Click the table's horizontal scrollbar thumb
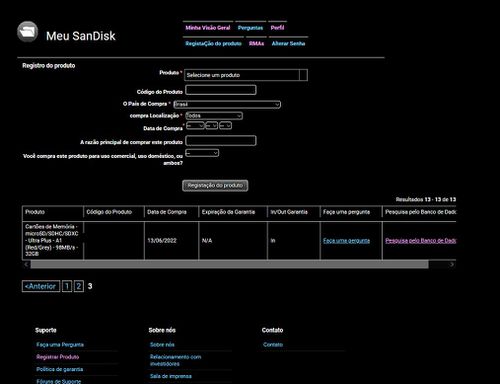The height and width of the screenshot is (384, 500). click(229, 265)
